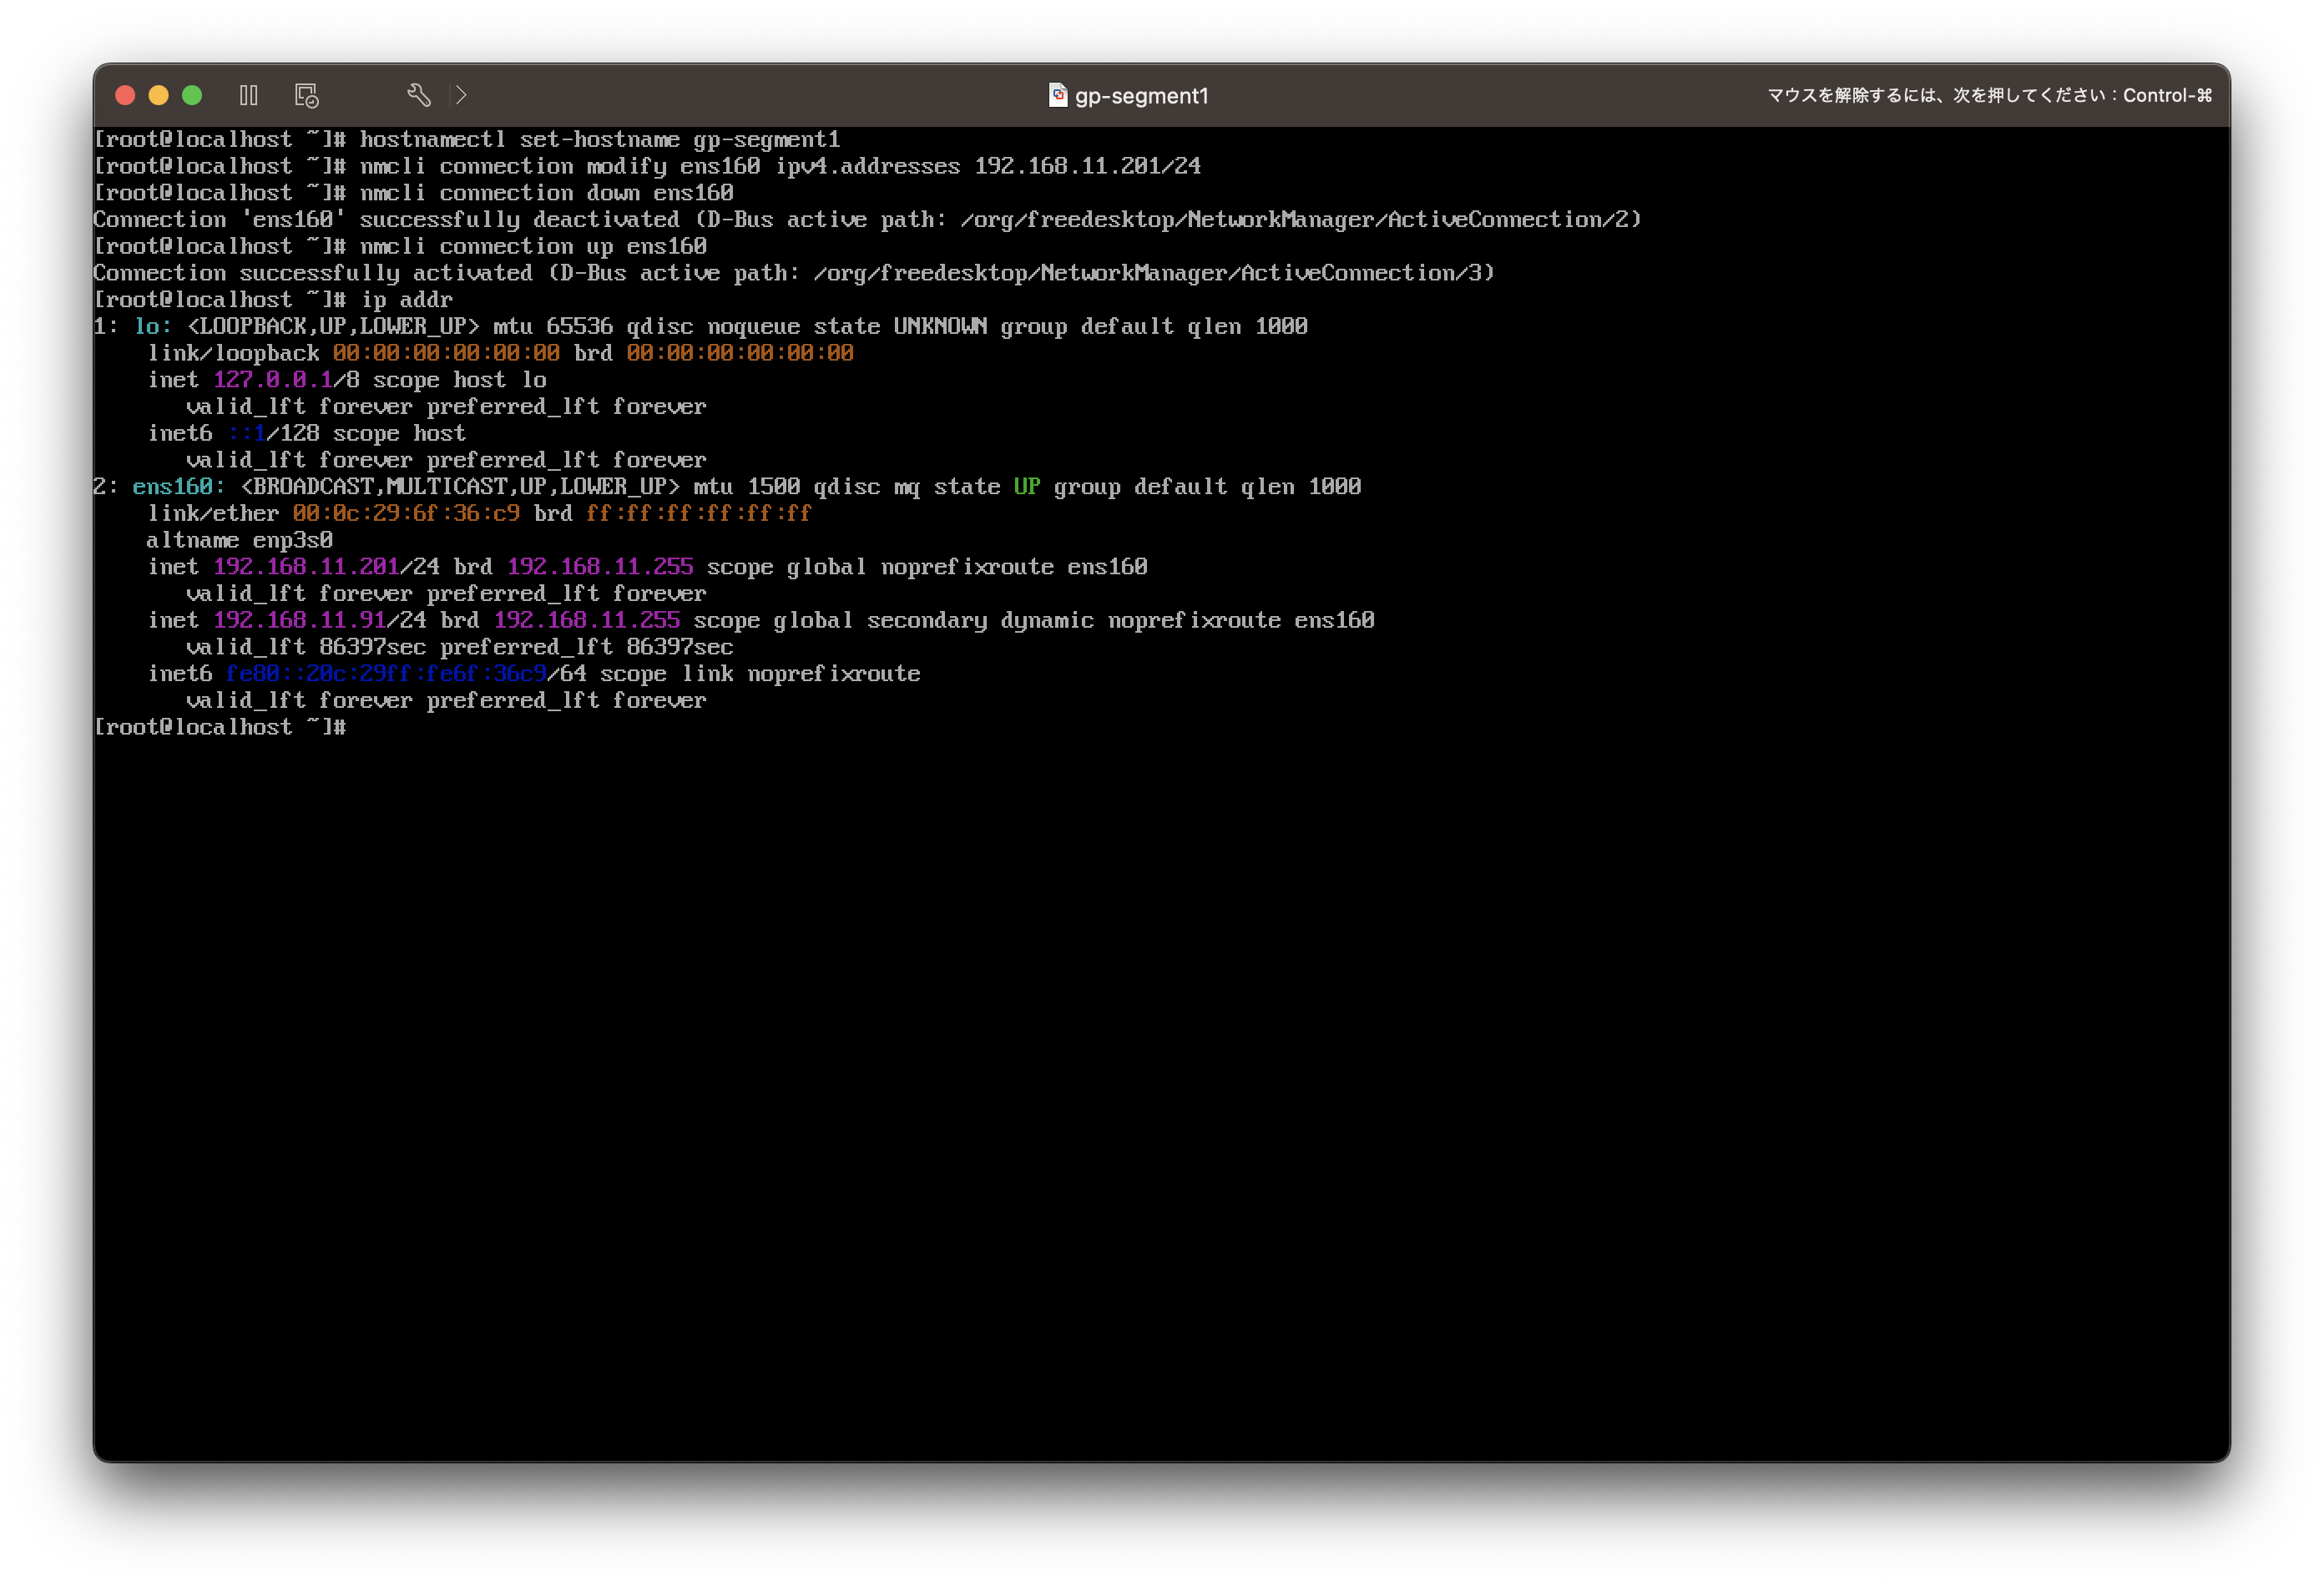2324x1586 pixels.
Task: Open virtual machine settings wrench
Action: pos(419,95)
